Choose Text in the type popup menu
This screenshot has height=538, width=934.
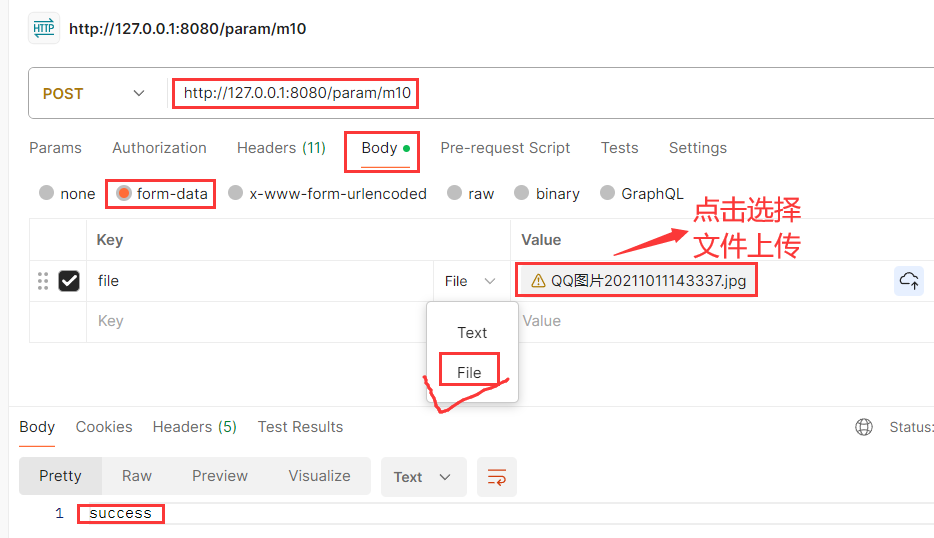[472, 332]
